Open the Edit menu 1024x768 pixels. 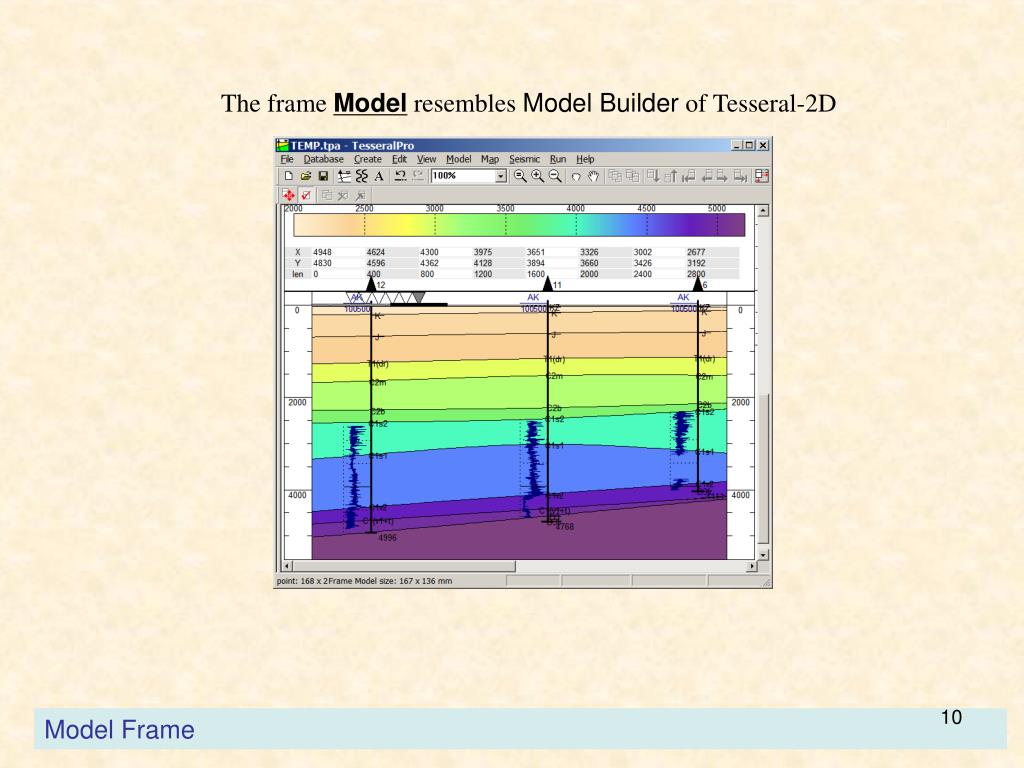[399, 159]
